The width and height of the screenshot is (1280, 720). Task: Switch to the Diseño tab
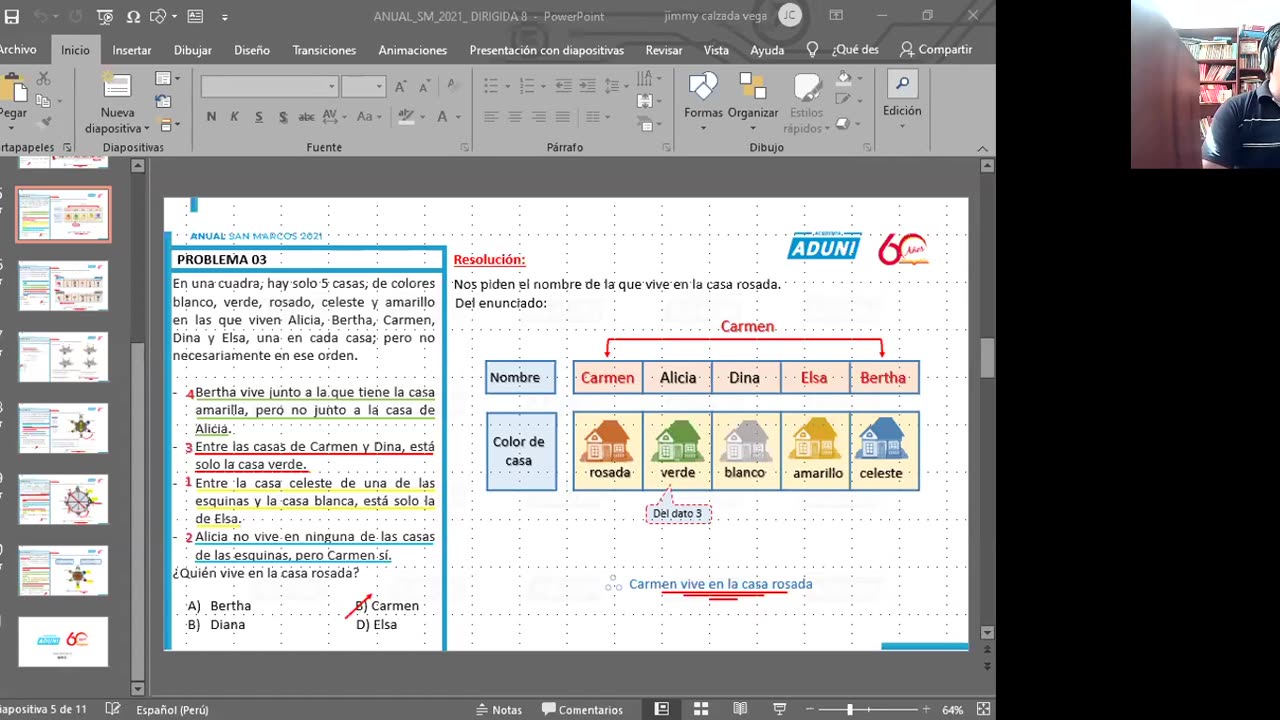252,50
